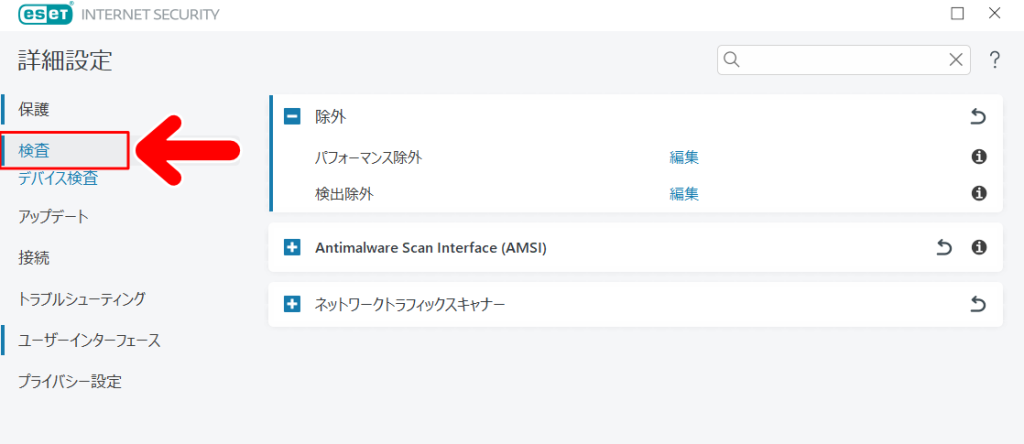Edit 検出除外 list
Screen dimensions: 1024x444
(x=684, y=194)
